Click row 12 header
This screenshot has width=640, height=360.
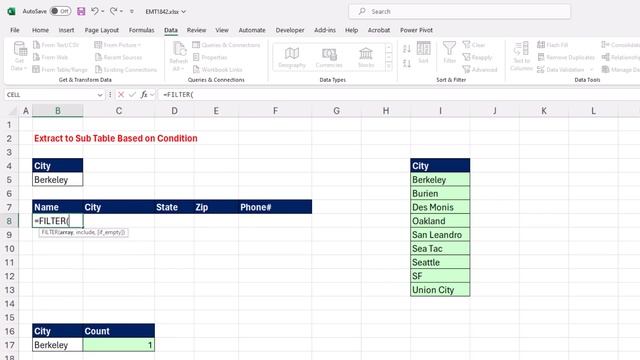9,276
